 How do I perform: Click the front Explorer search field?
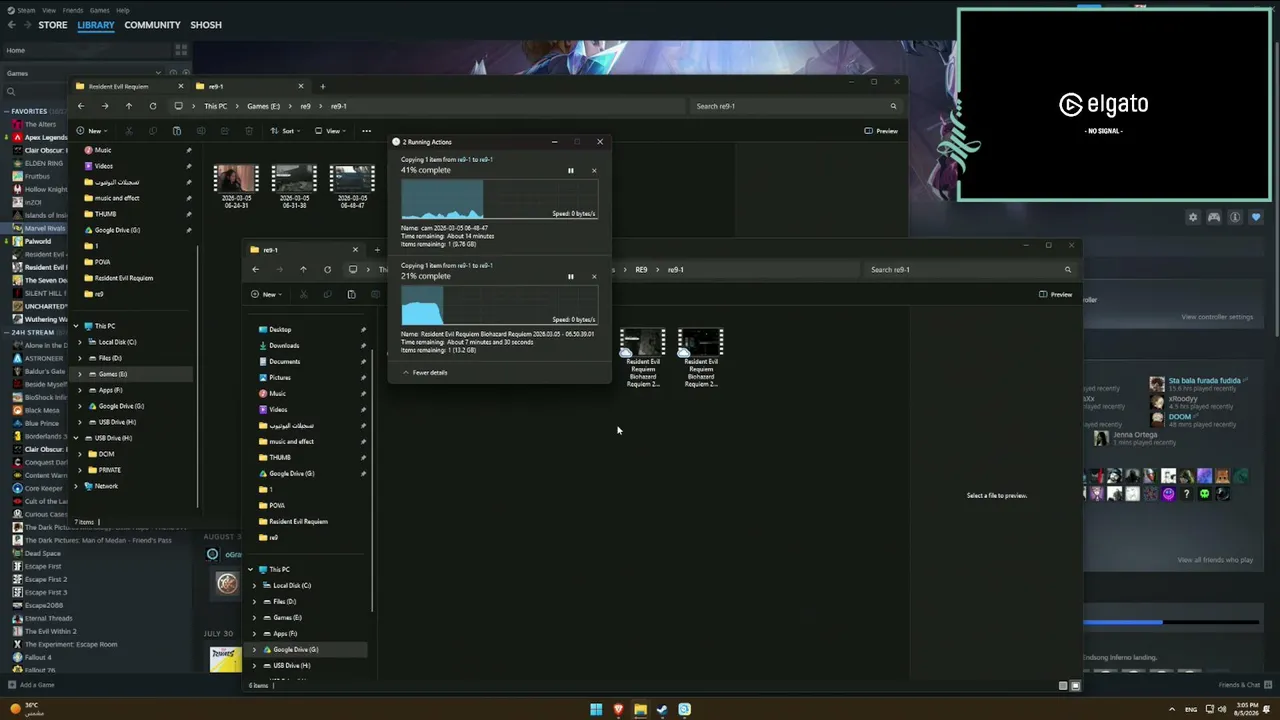(x=971, y=270)
